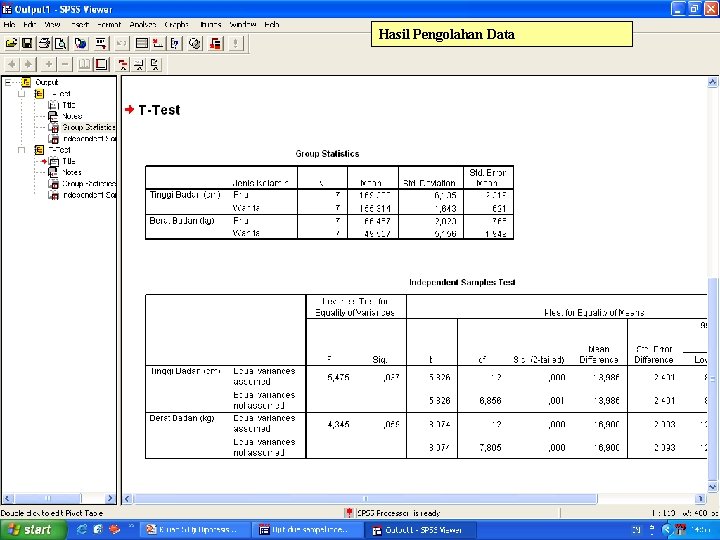Image resolution: width=720 pixels, height=540 pixels.
Task: Click output pane vertical scroll-up arrow
Action: [712, 82]
